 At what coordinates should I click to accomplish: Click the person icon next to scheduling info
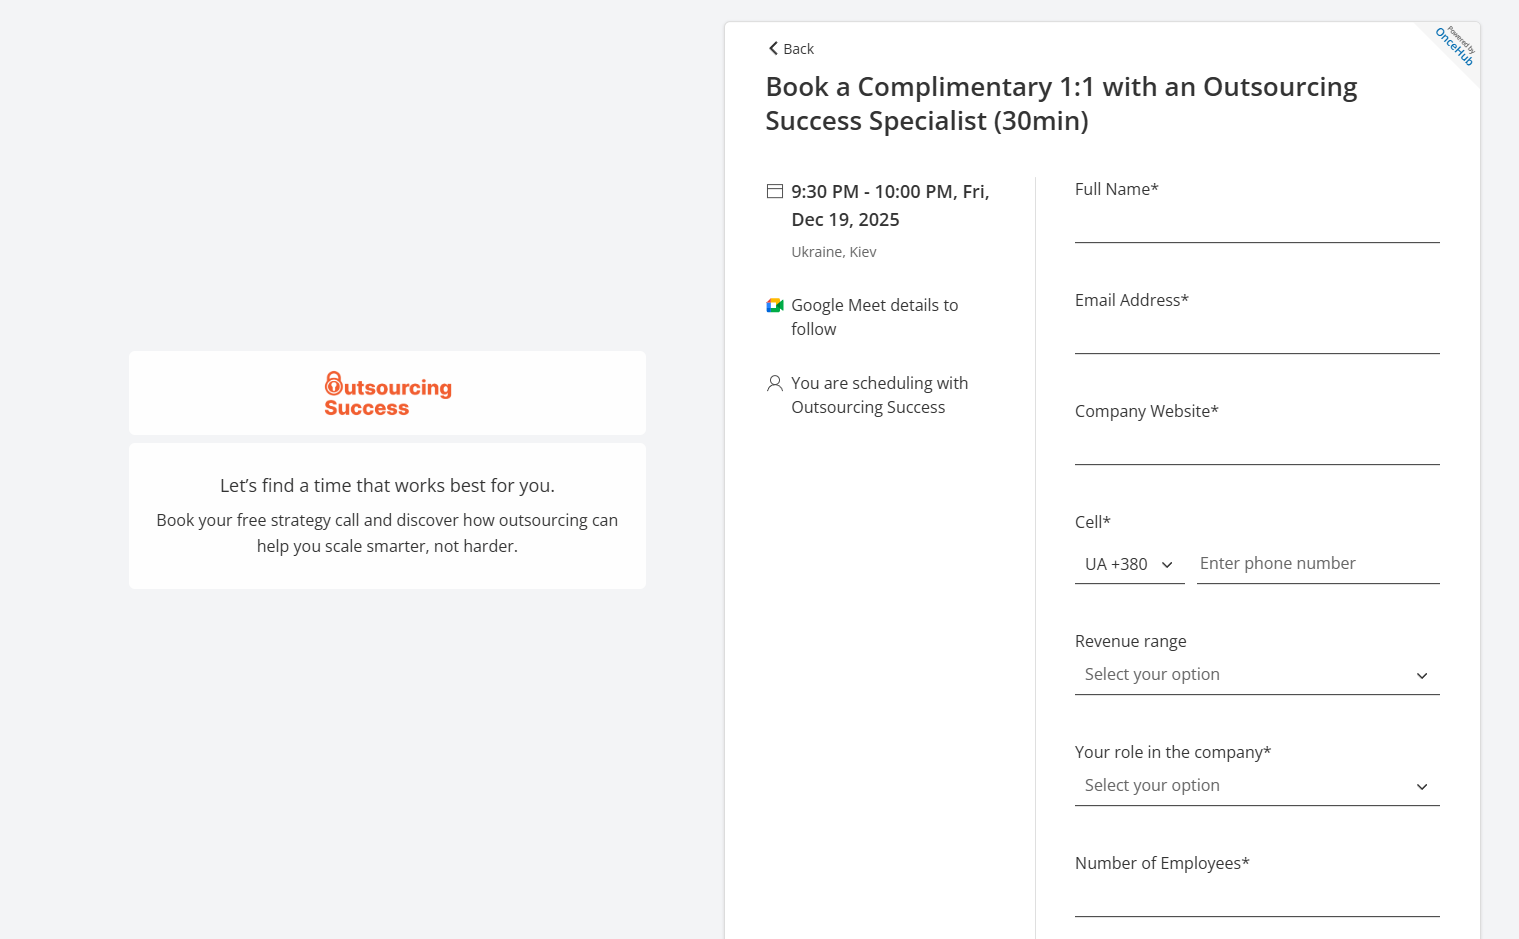[x=775, y=383]
